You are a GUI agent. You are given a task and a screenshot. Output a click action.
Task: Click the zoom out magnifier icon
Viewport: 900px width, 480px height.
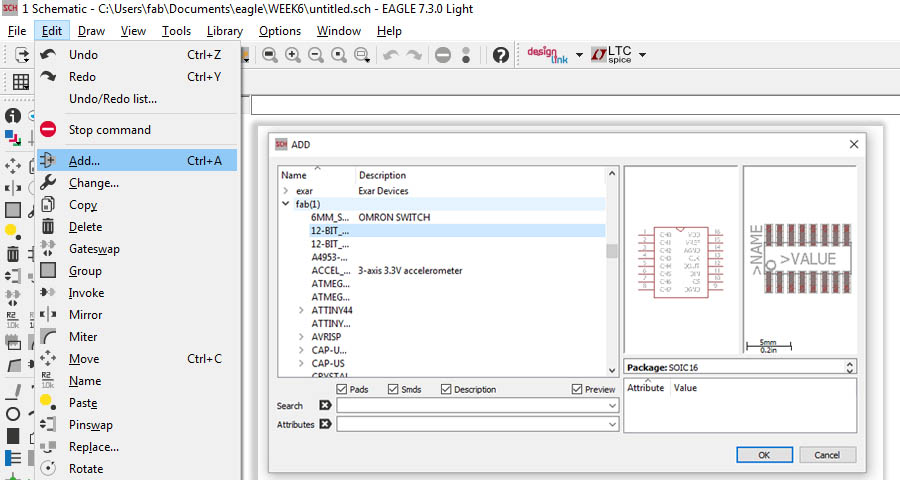point(316,55)
